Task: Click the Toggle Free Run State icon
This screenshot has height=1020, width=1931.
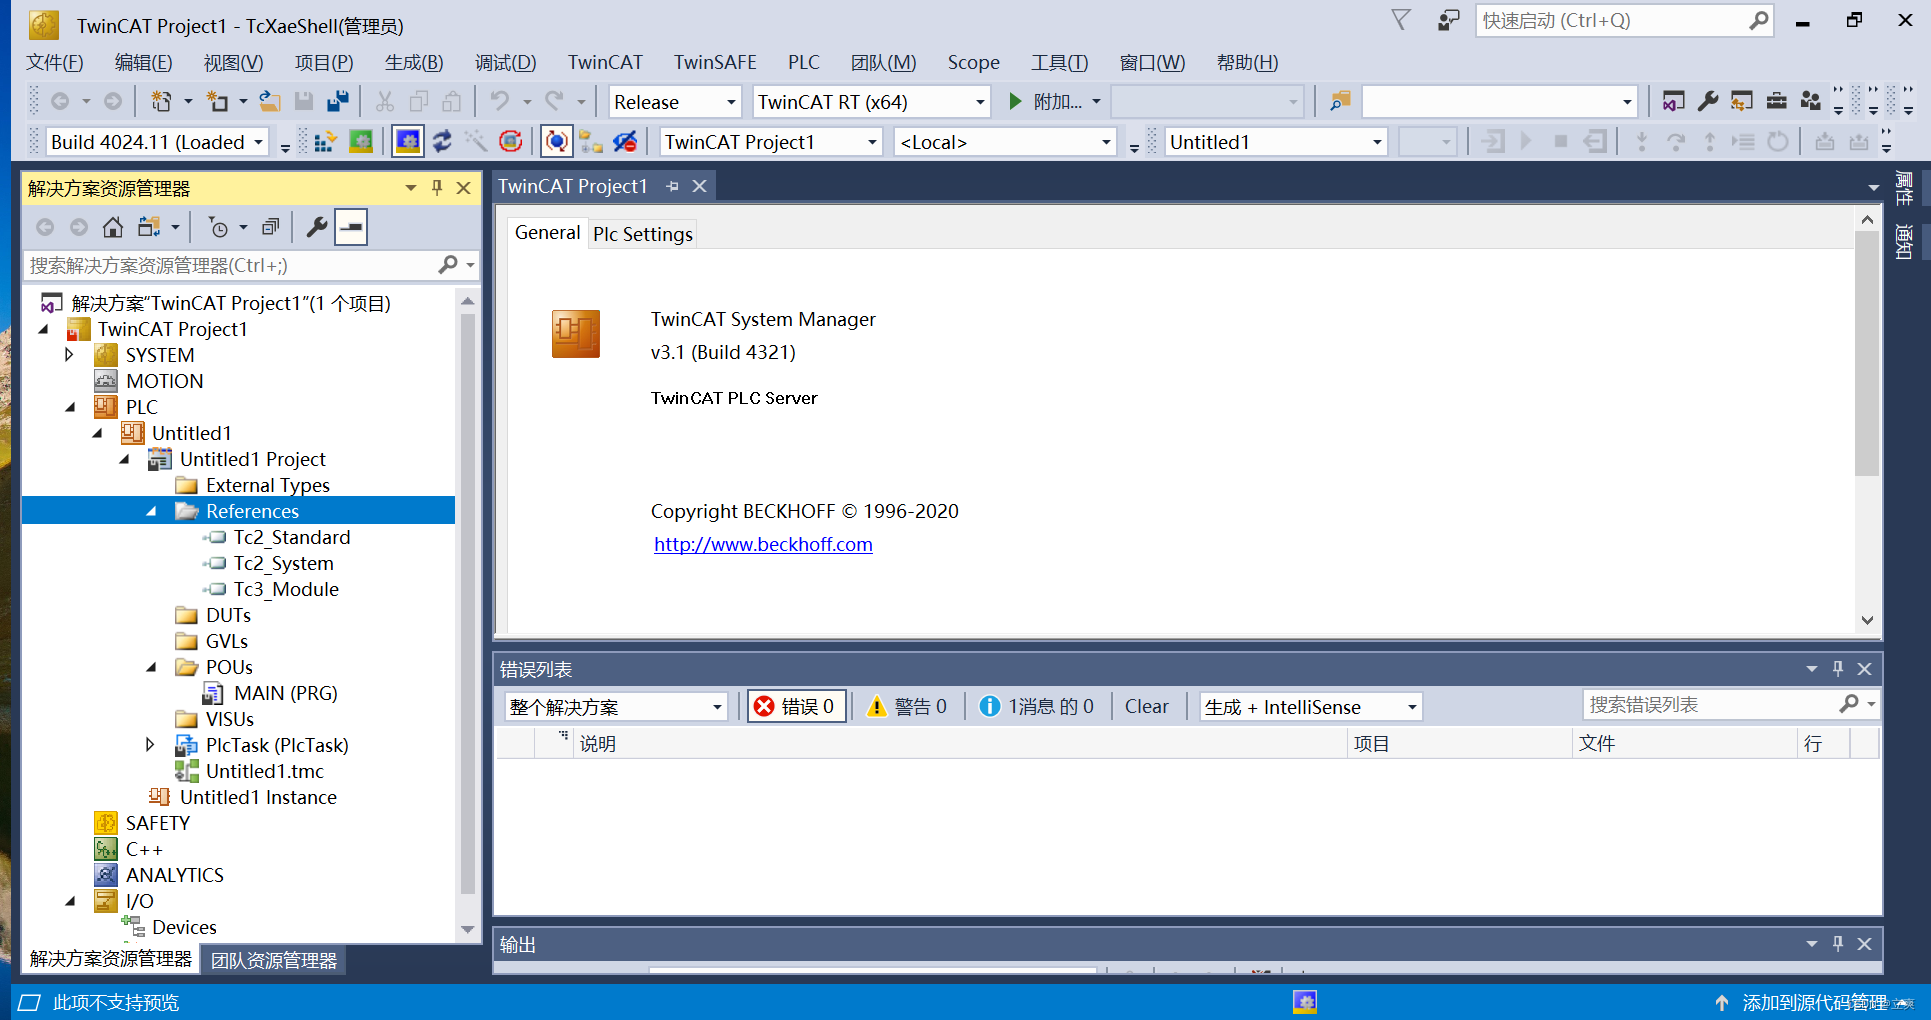Action: click(x=510, y=142)
